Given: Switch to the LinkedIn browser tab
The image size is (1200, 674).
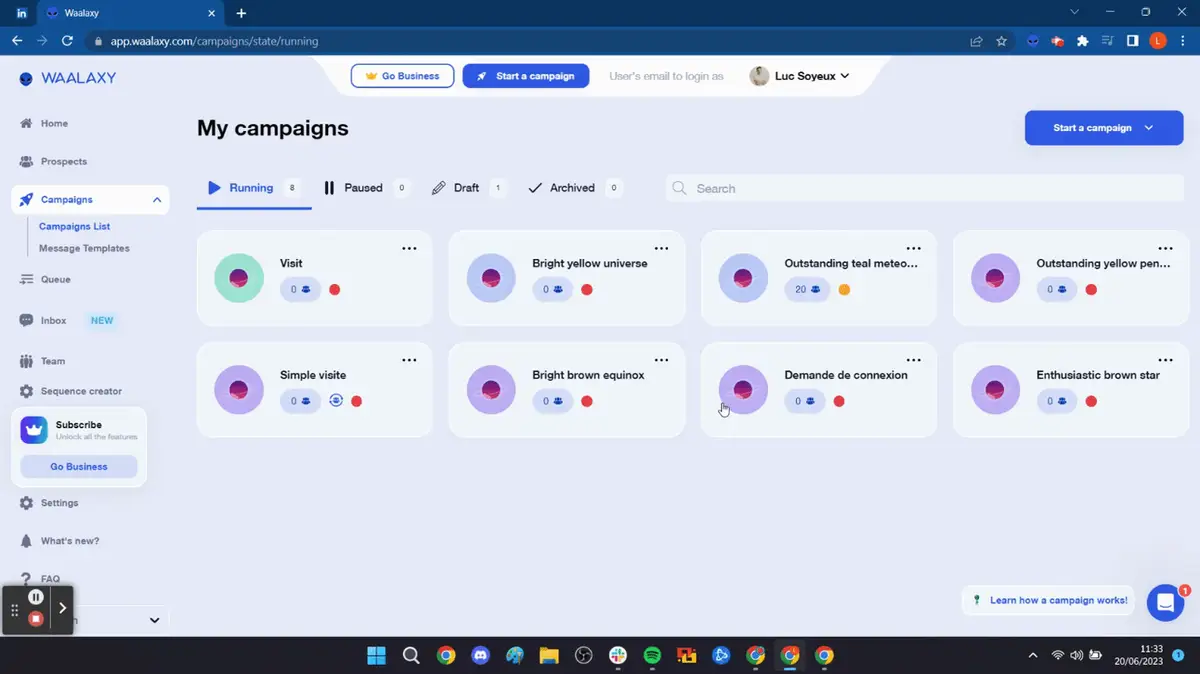Looking at the screenshot, I should (x=21, y=13).
